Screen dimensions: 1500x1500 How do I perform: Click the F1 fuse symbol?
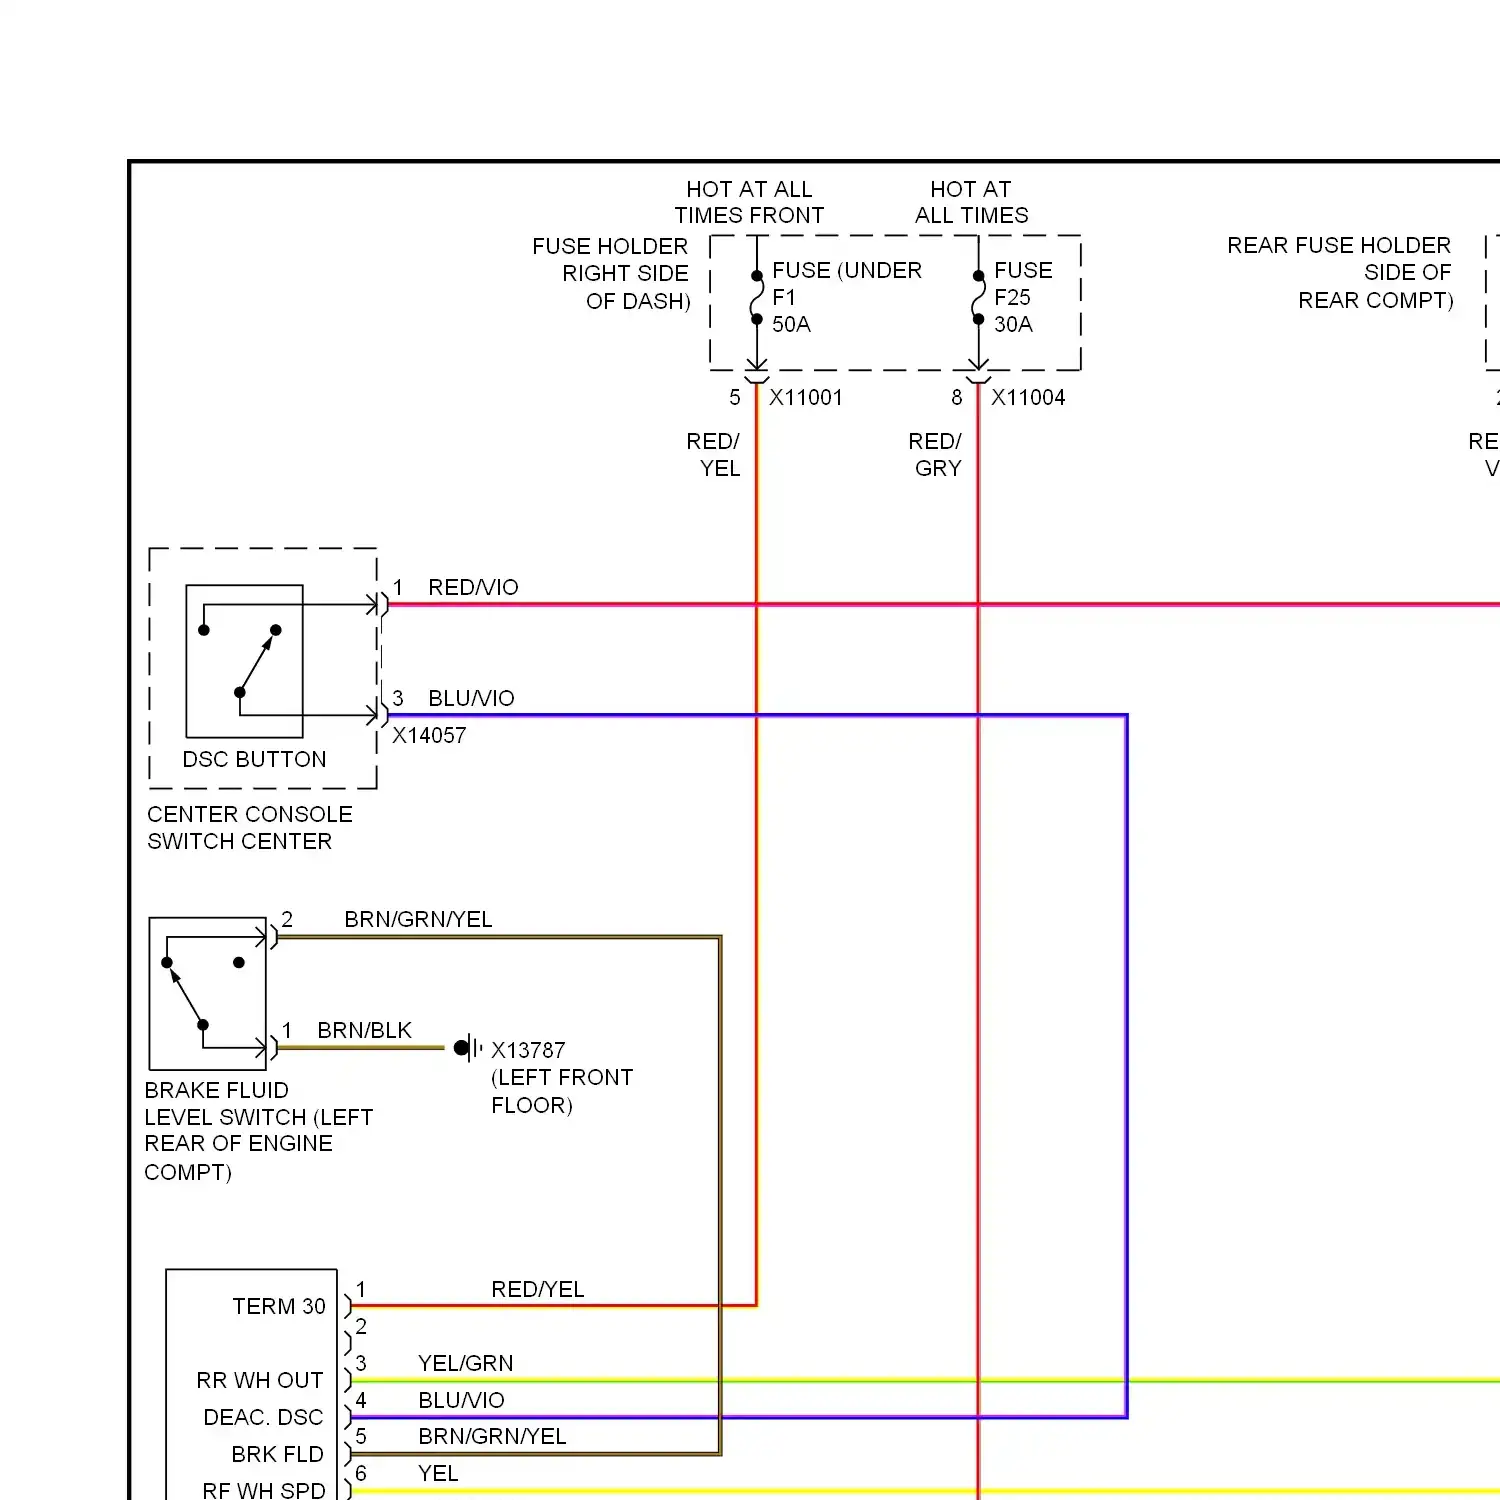tap(757, 298)
